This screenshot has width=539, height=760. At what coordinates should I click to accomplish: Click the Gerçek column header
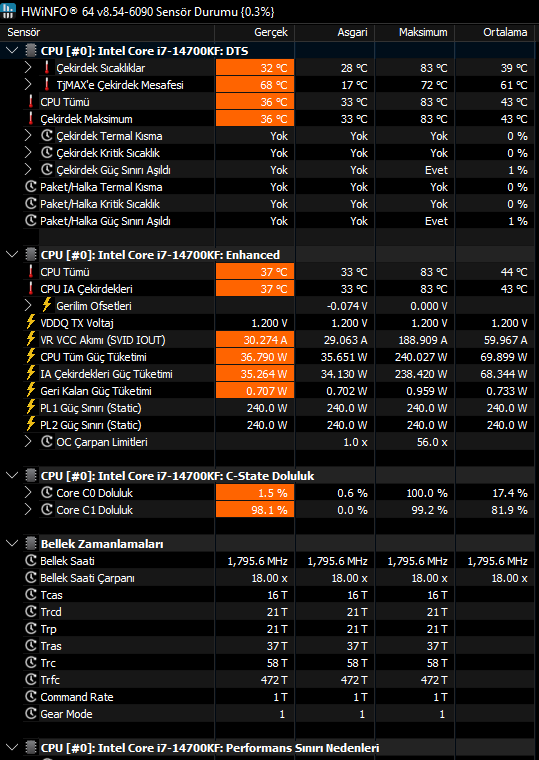(254, 32)
